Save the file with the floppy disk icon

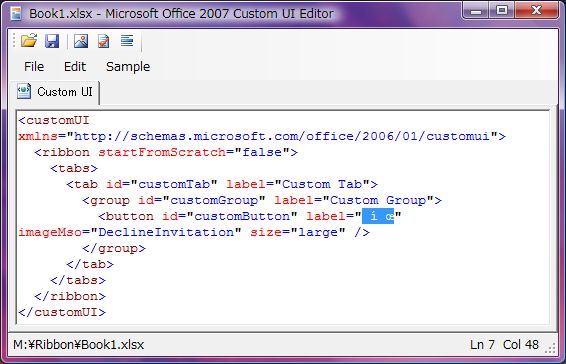click(x=52, y=41)
